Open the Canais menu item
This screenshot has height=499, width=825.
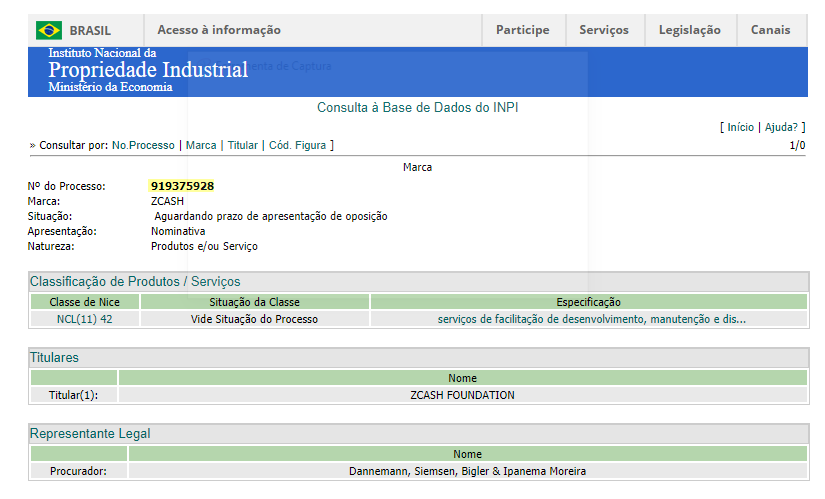point(770,30)
